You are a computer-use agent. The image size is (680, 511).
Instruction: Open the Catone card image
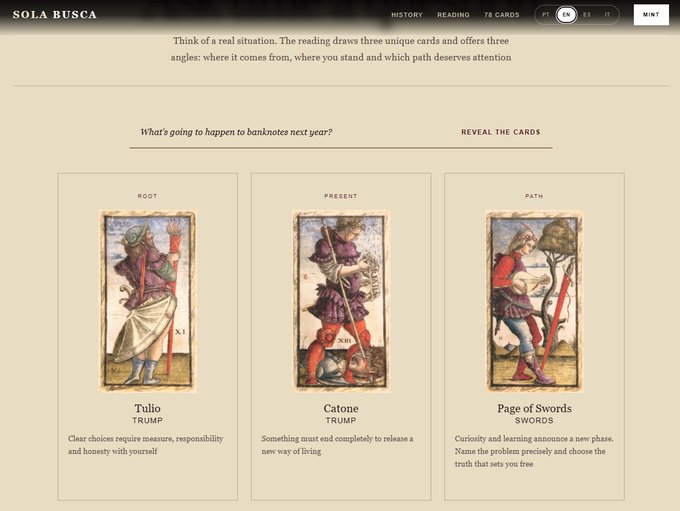click(341, 301)
